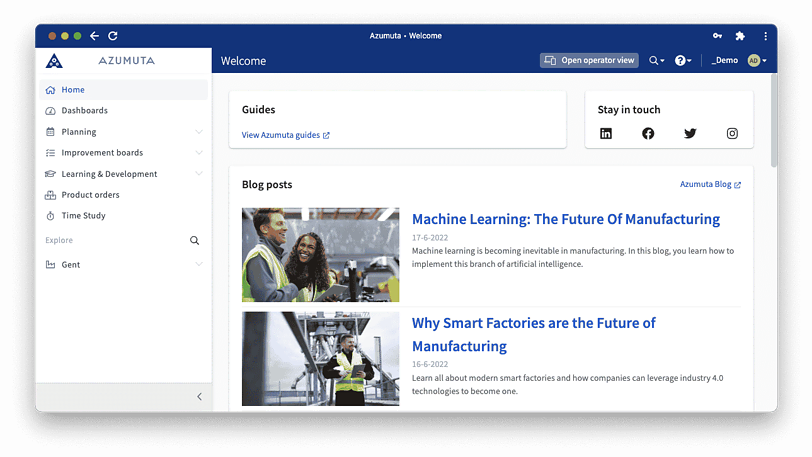Click the Planning calendar icon
This screenshot has height=457, width=812.
click(x=50, y=132)
